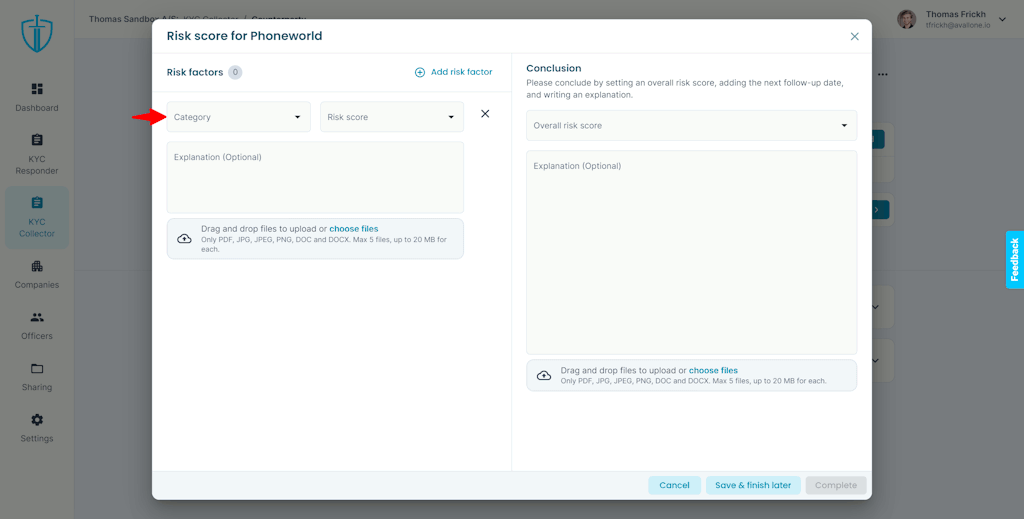
Task: Expand the Overall risk score dropdown
Action: (692, 125)
